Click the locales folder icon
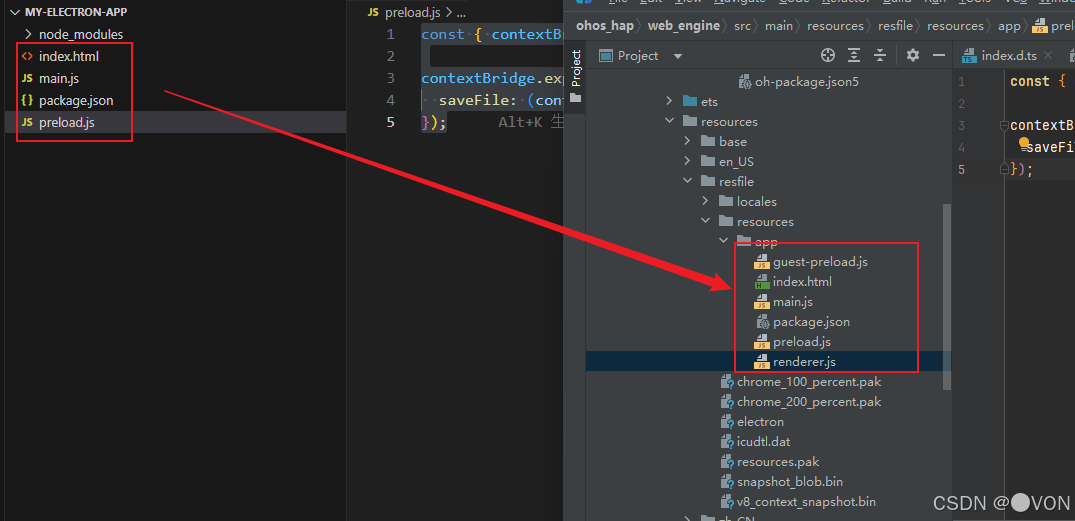The image size is (1075, 521). click(x=726, y=202)
